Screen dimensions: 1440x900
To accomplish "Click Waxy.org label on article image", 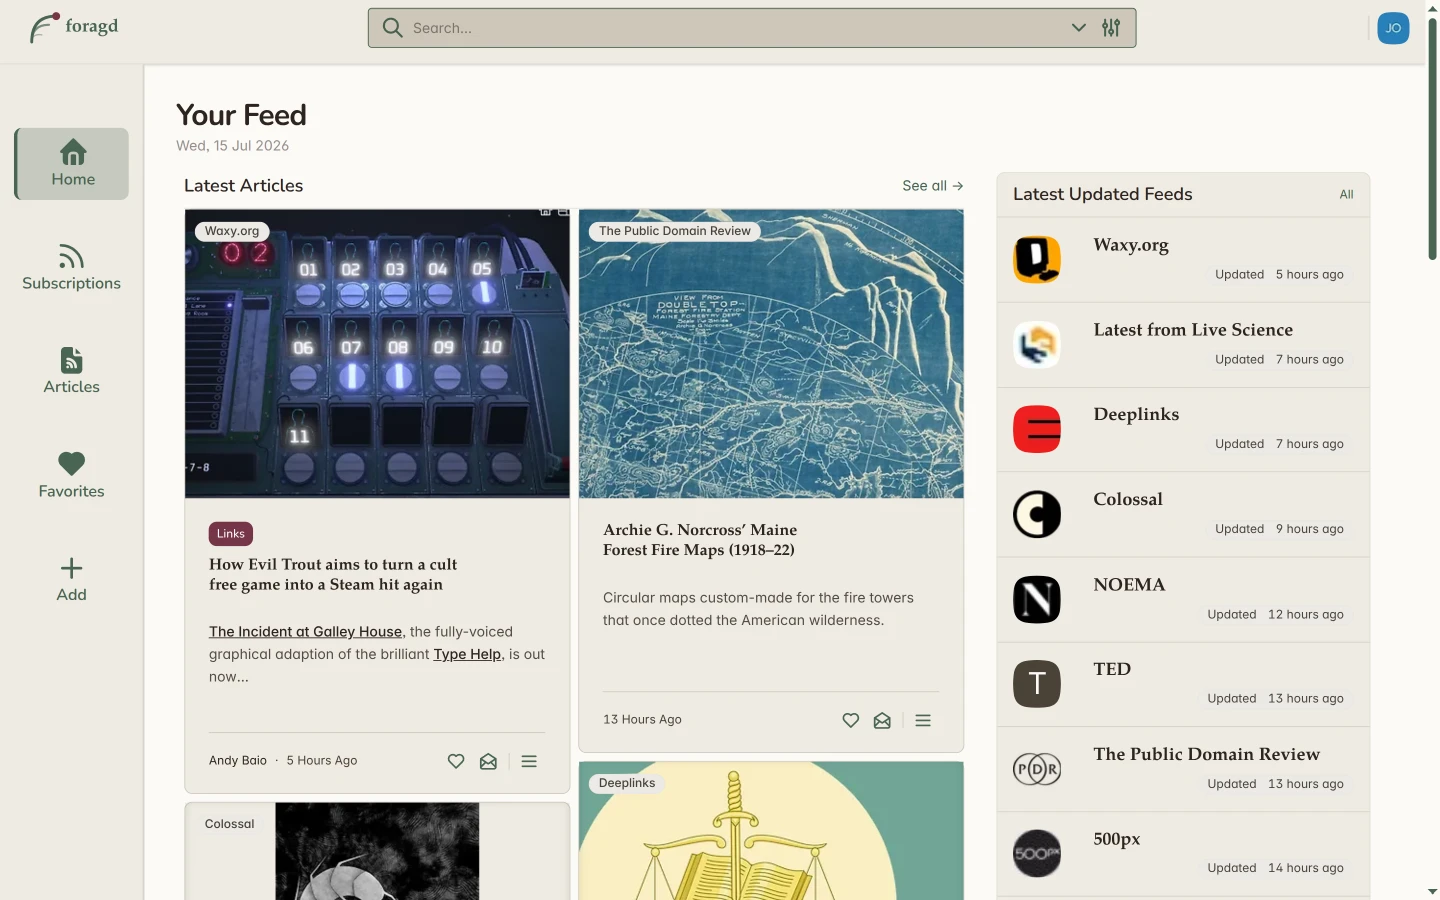I will [x=232, y=231].
